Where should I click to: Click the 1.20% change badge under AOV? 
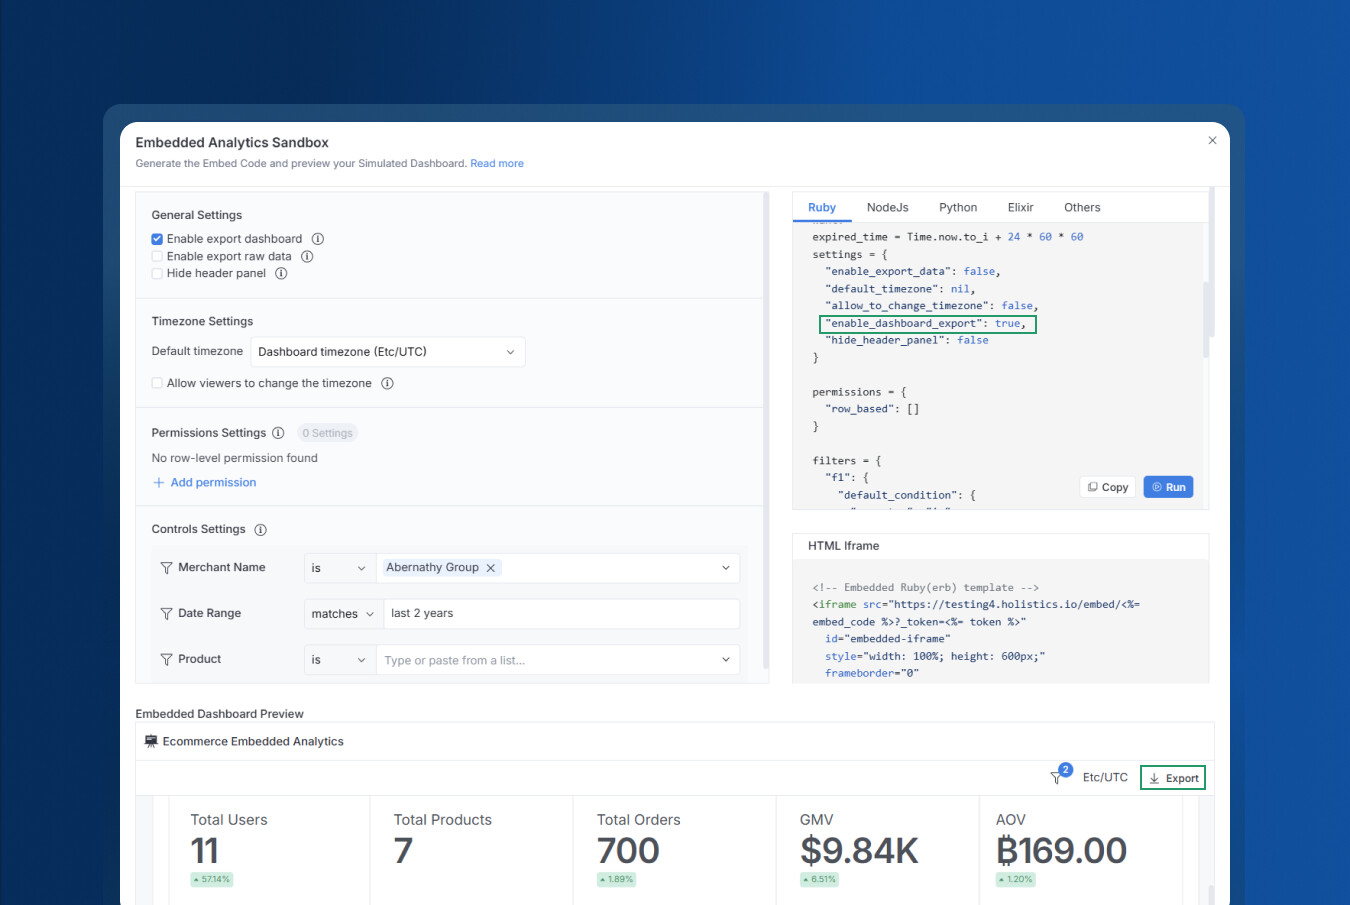pyautogui.click(x=1016, y=880)
